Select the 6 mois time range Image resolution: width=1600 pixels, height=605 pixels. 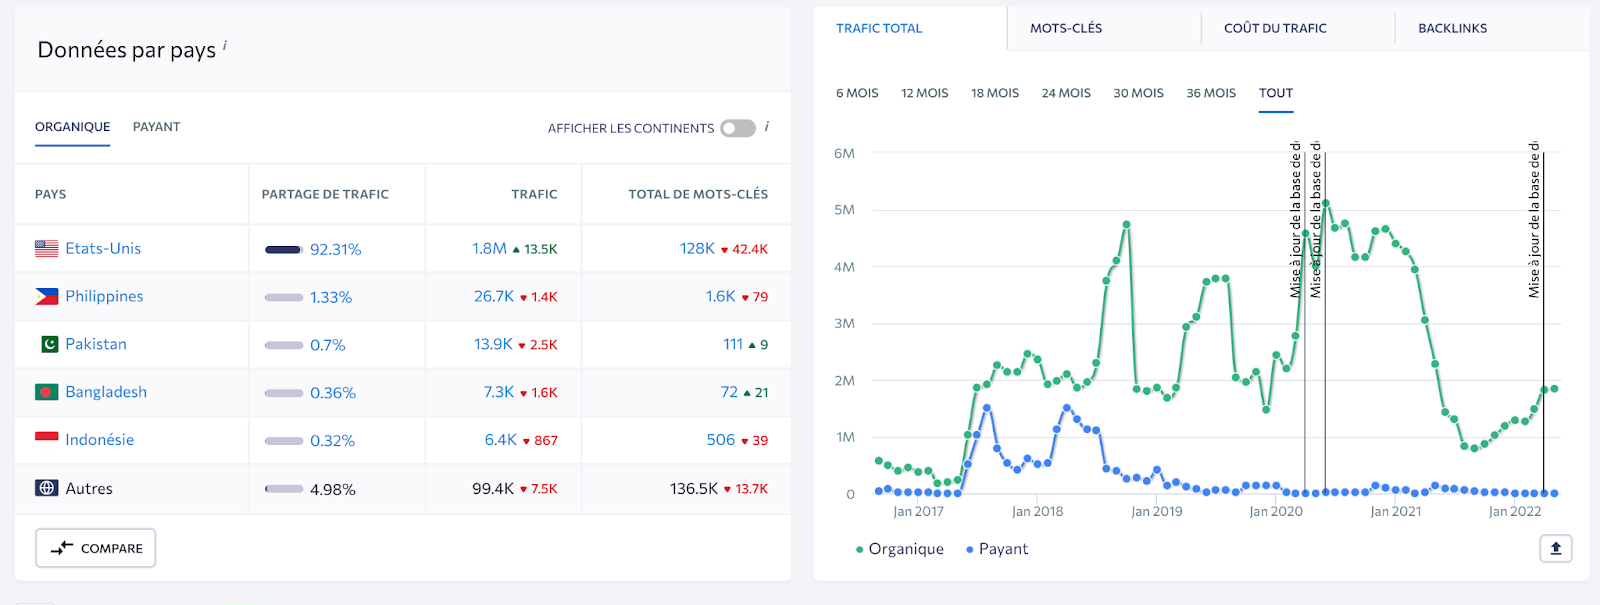(857, 93)
